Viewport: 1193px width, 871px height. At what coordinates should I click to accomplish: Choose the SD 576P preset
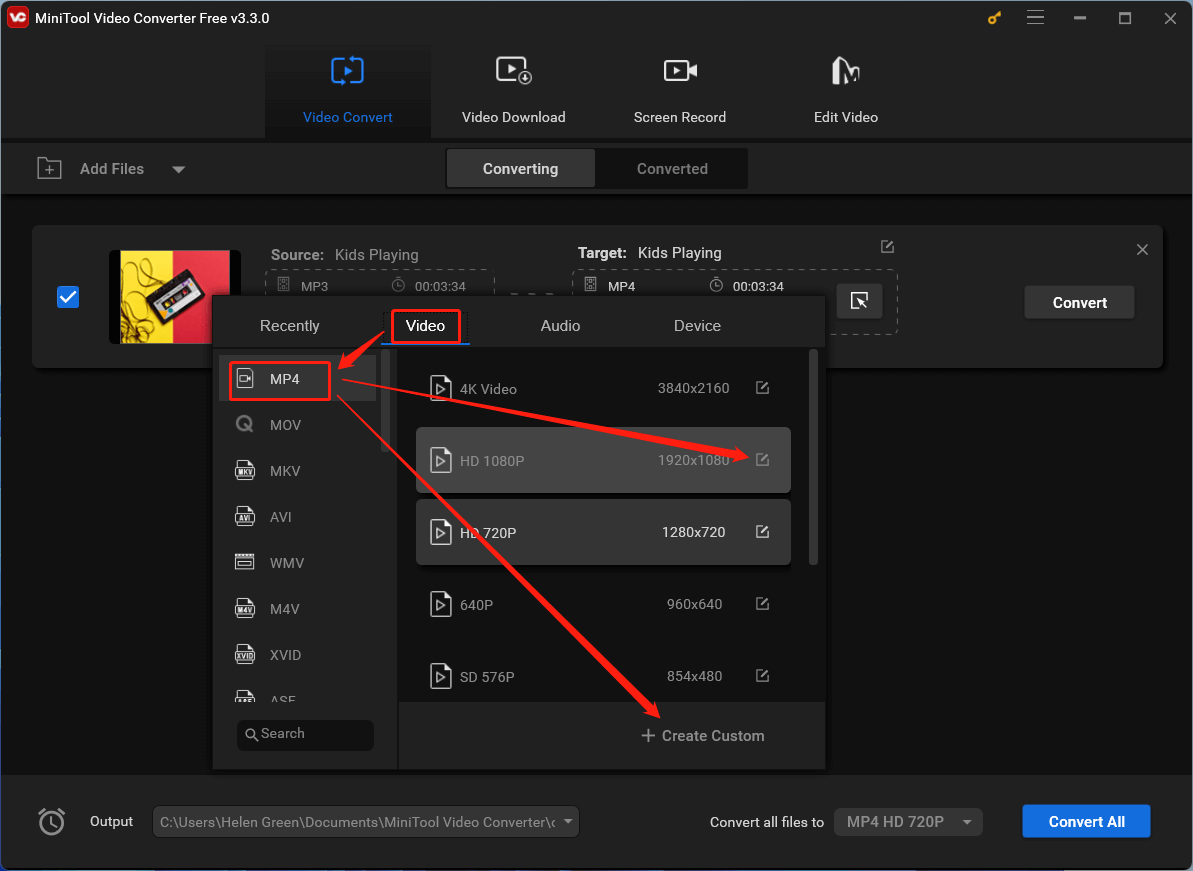pyautogui.click(x=603, y=676)
